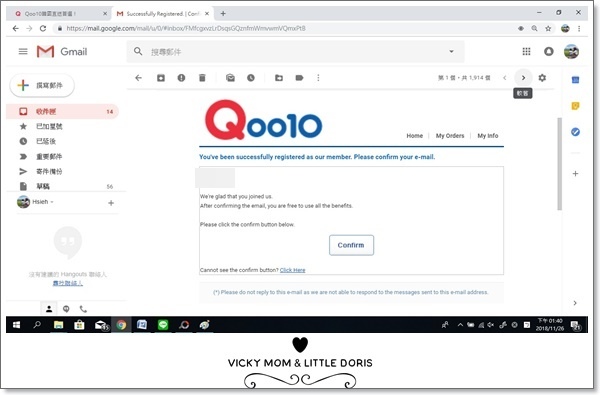Go back to inbox with arrow
This screenshot has width=600, height=395.
pos(139,78)
